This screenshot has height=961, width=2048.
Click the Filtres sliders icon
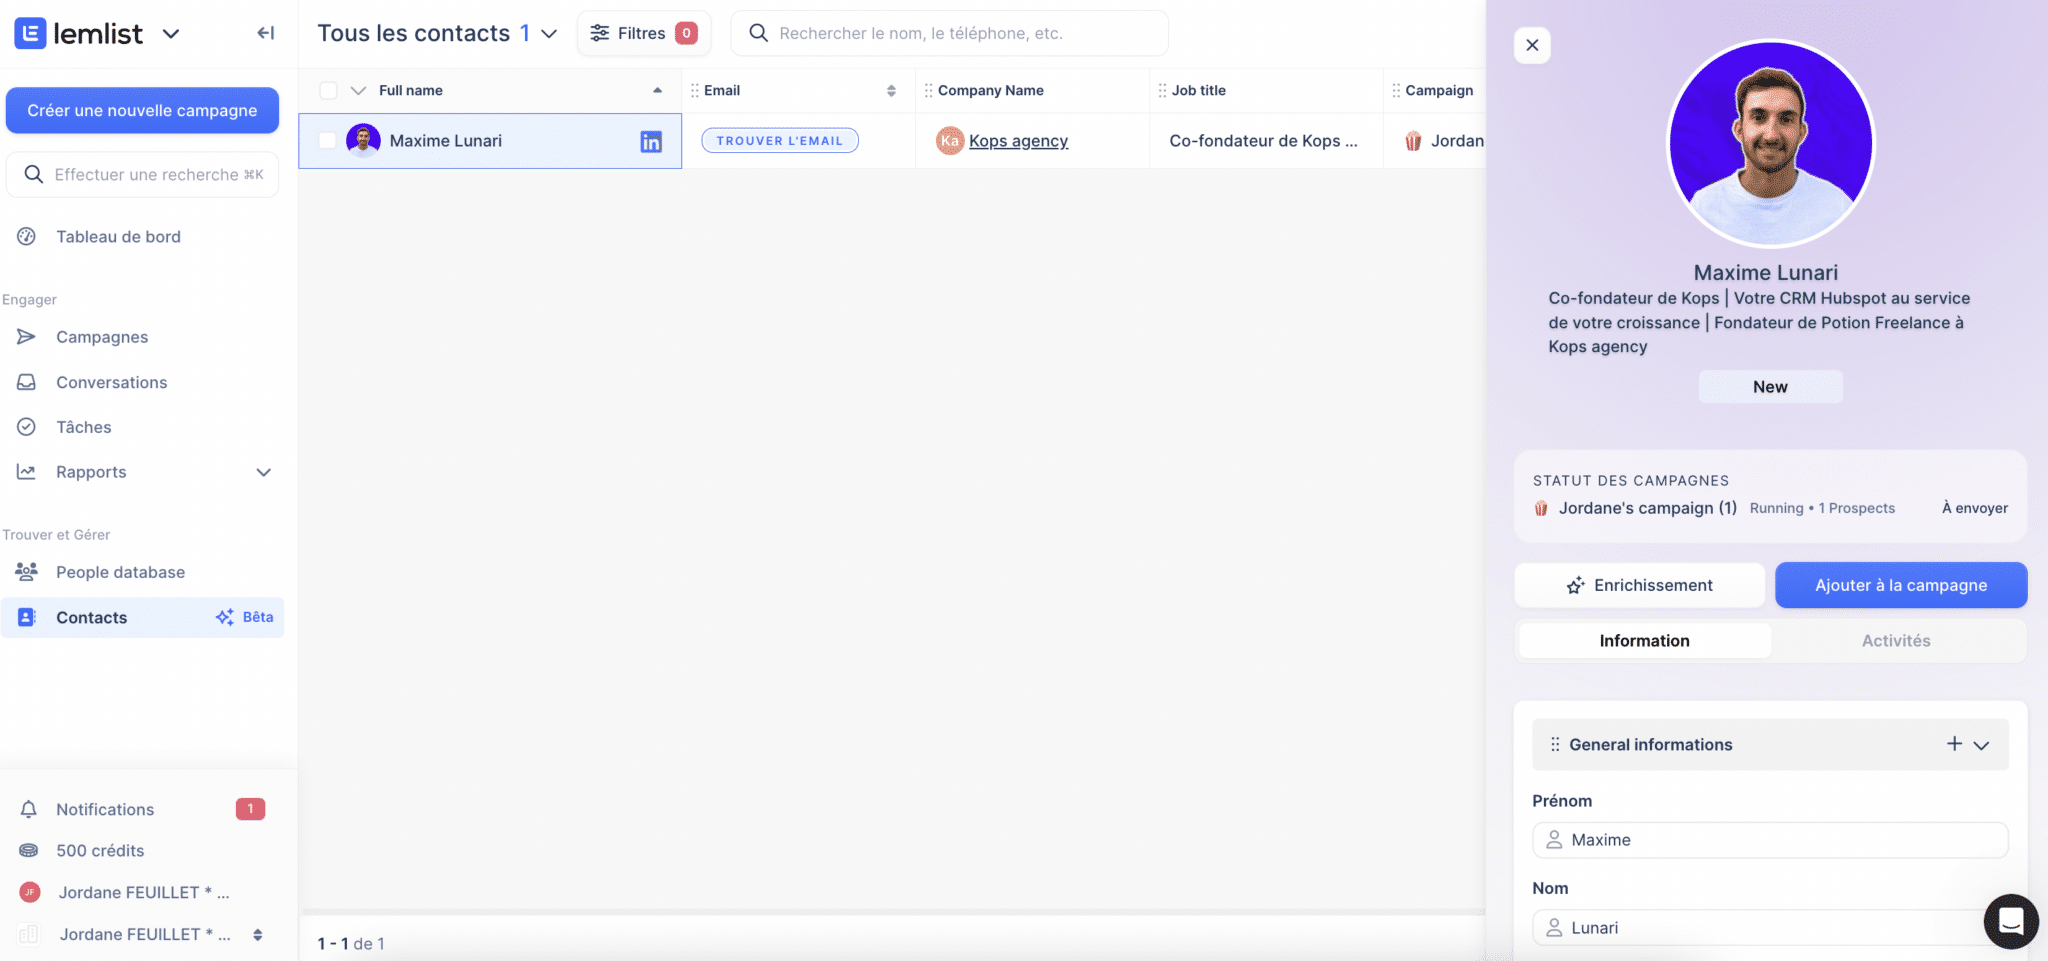point(599,33)
